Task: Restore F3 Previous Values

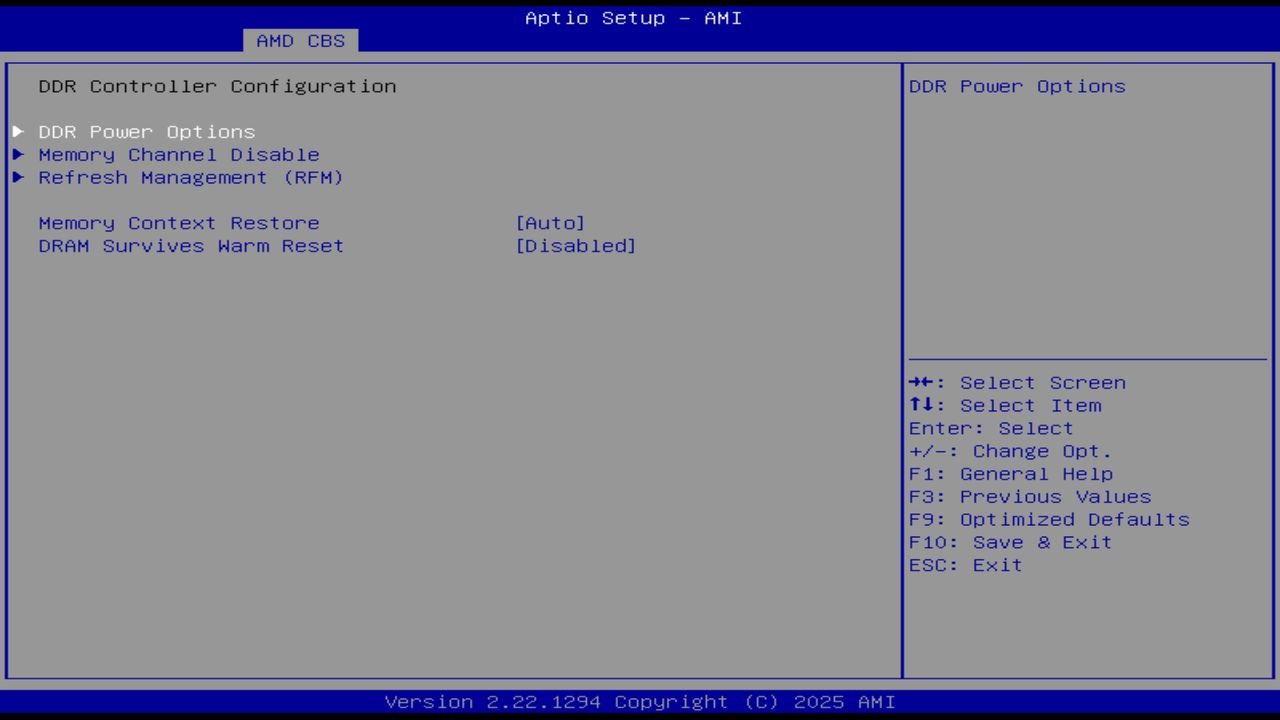Action: [x=1029, y=496]
